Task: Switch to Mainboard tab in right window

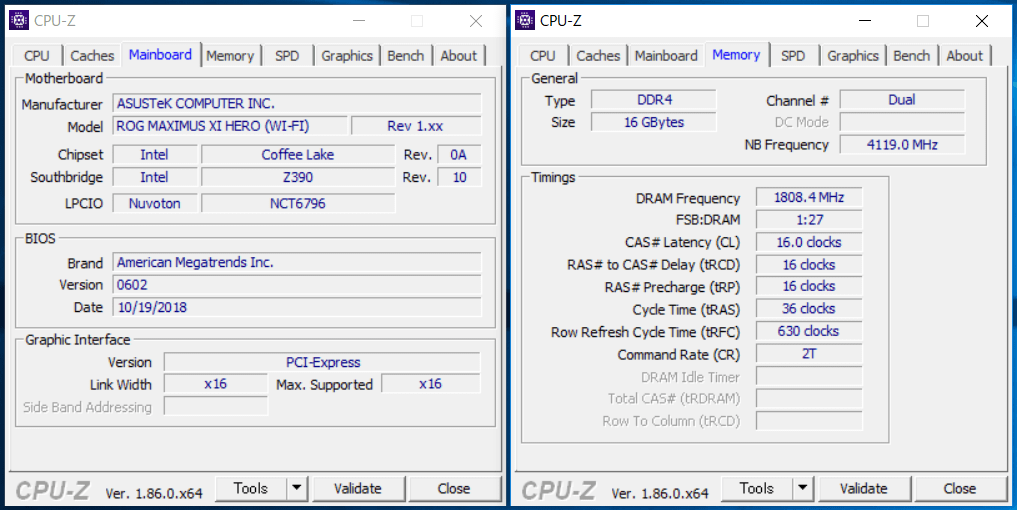Action: pyautogui.click(x=666, y=56)
